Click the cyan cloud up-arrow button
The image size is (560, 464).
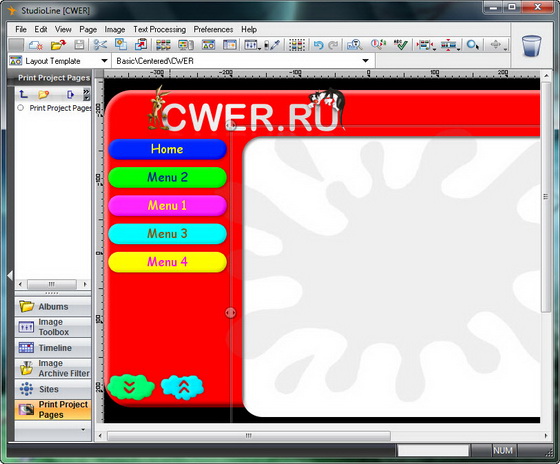(x=182, y=387)
